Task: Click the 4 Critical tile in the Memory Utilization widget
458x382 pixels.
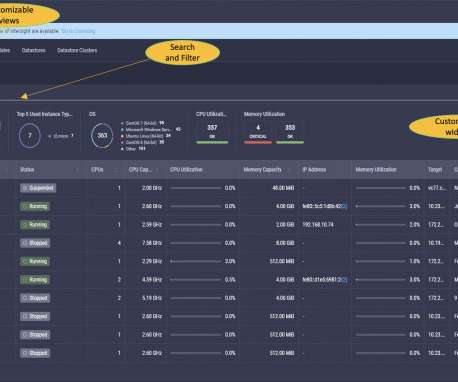Action: coord(258,133)
